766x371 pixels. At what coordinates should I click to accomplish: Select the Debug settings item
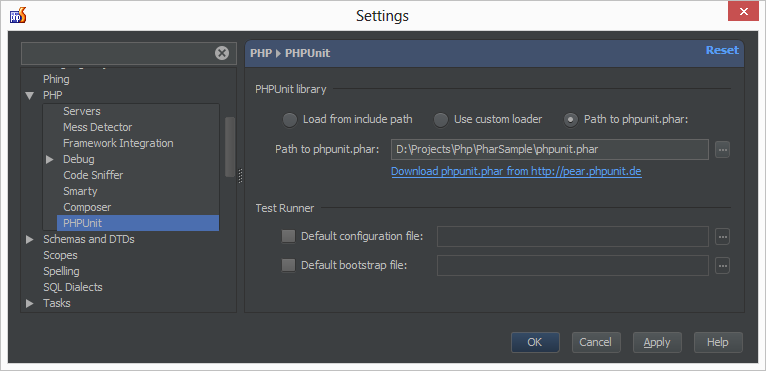(79, 159)
